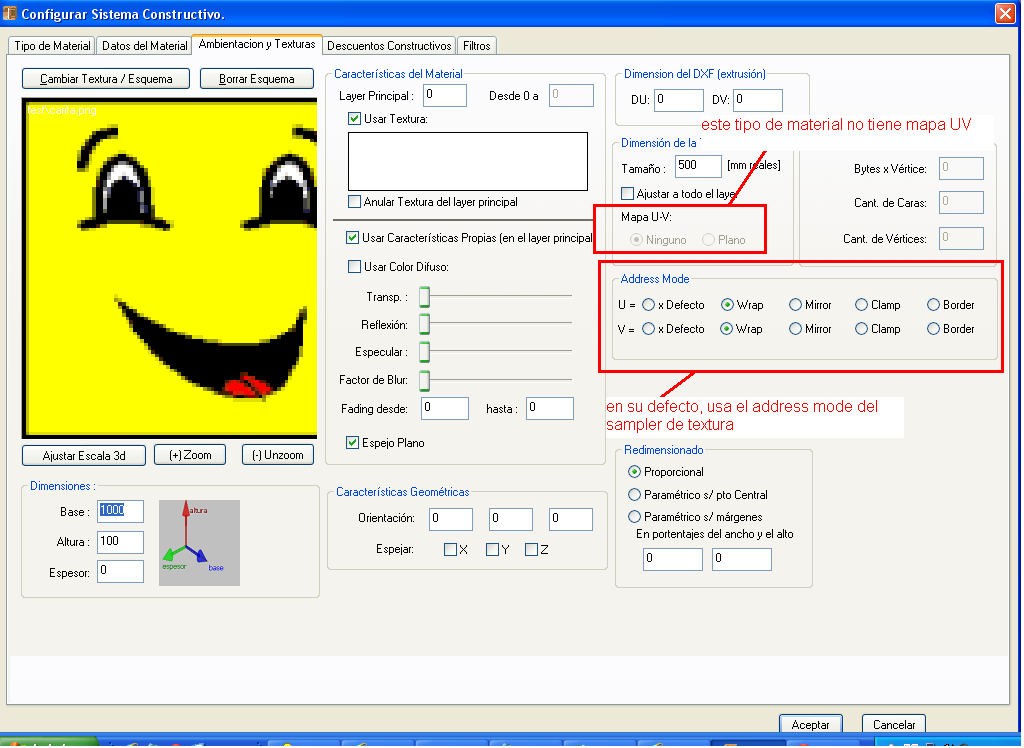Click the Cambiar Textura / Esquema button

(x=106, y=79)
